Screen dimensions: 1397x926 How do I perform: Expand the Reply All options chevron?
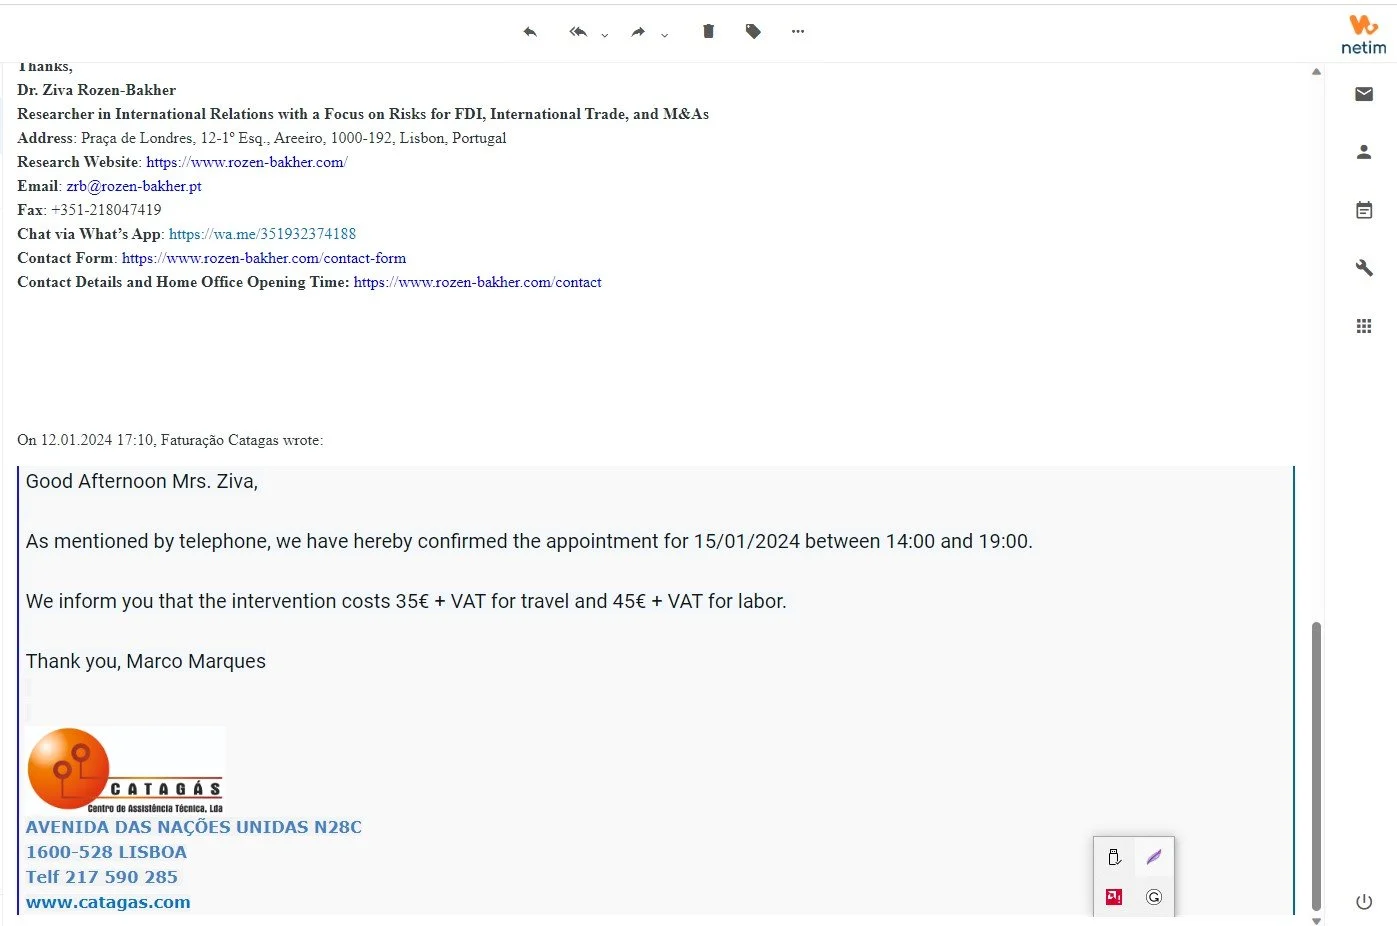tap(604, 36)
